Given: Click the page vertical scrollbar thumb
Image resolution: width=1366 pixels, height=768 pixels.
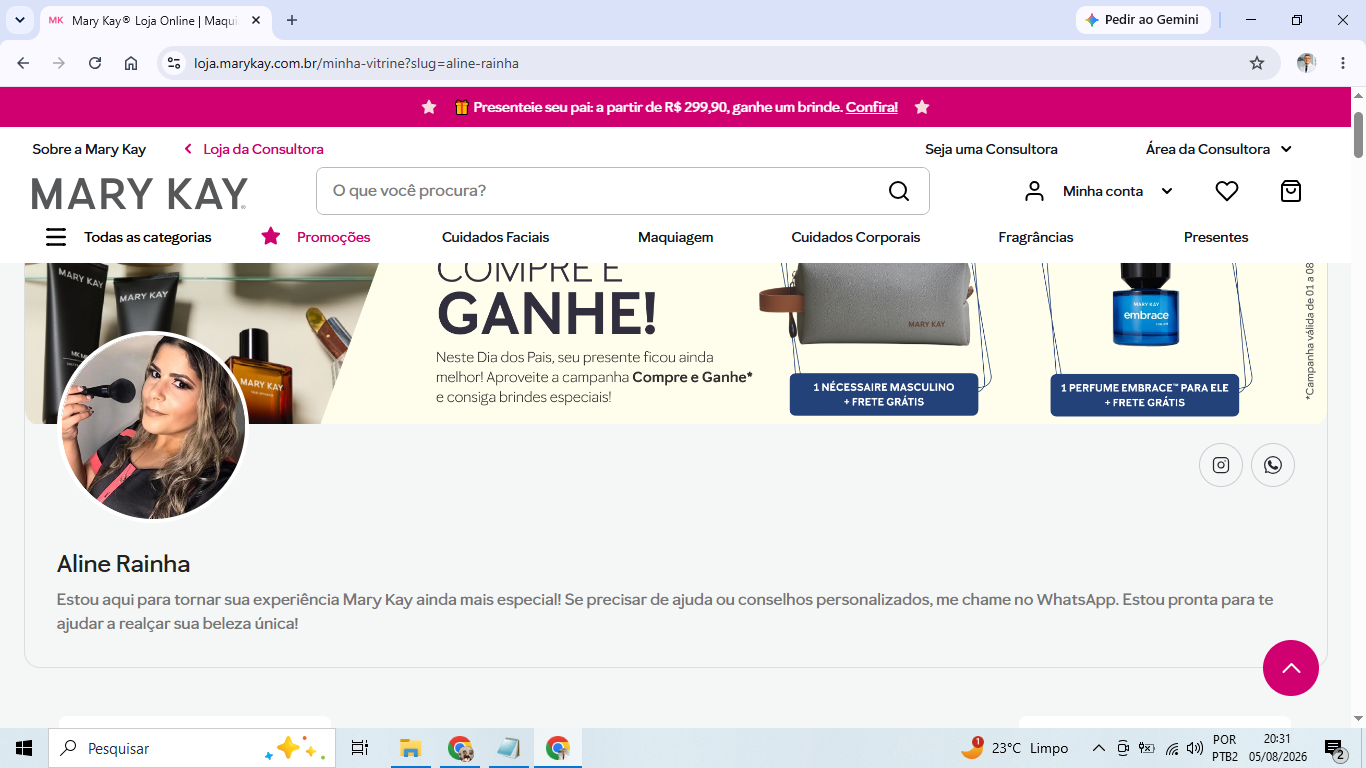Looking at the screenshot, I should pos(1358,134).
